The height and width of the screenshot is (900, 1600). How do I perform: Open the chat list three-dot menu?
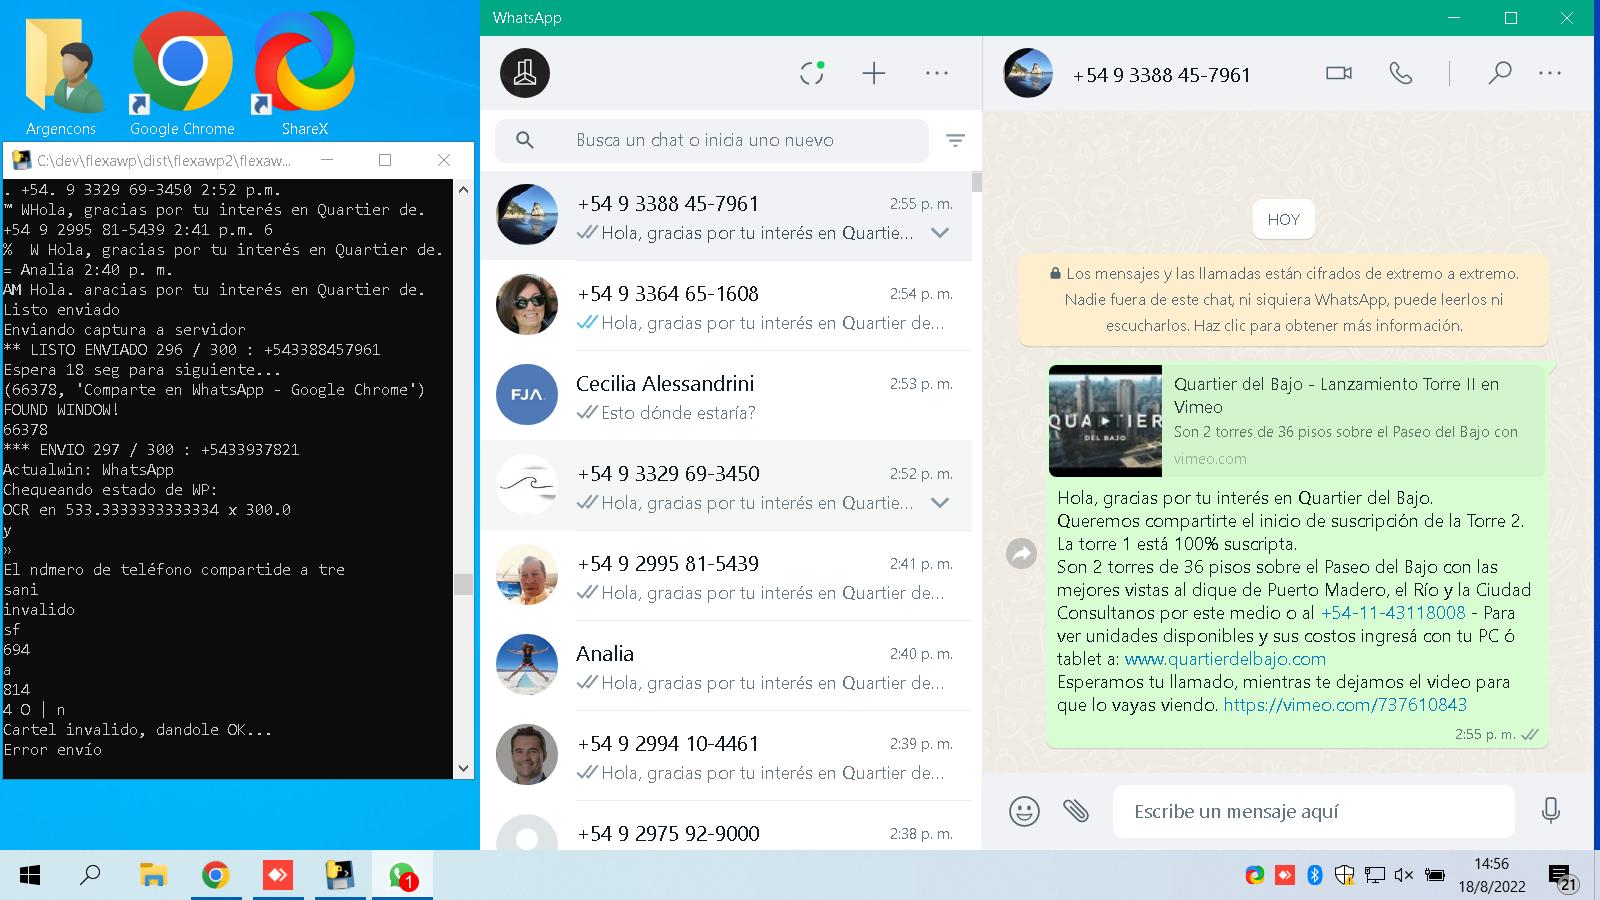click(937, 73)
